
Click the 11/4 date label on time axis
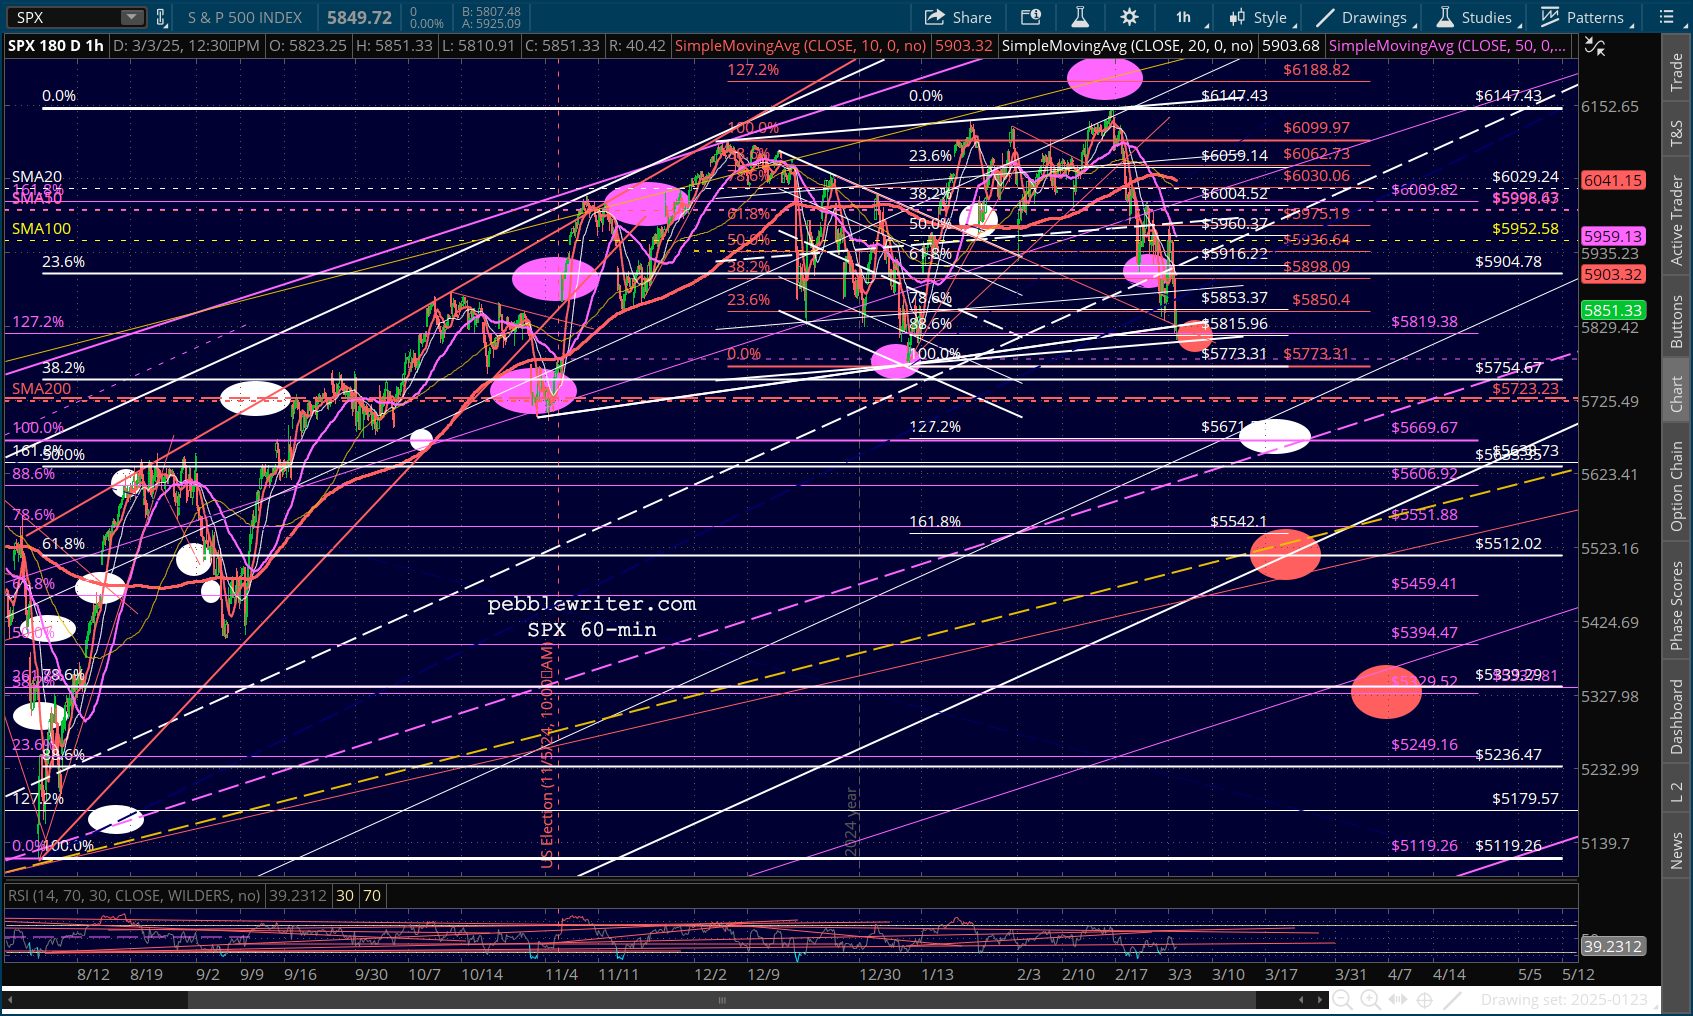click(x=561, y=975)
